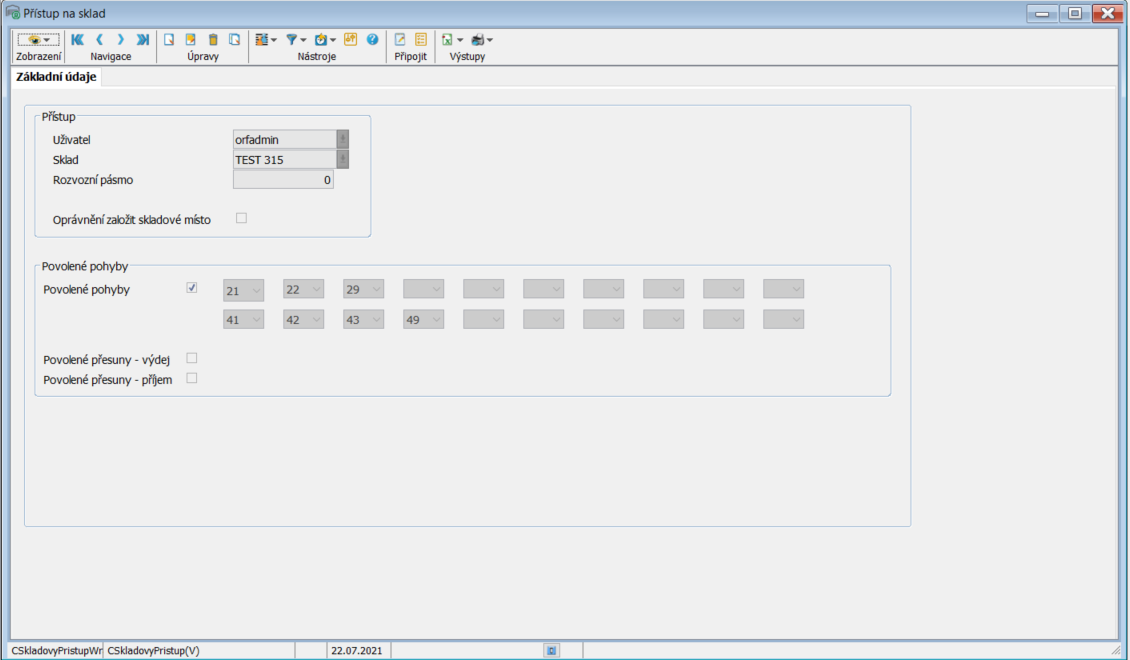Go to the previous record arrow
The height and width of the screenshot is (660, 1130).
(99, 40)
